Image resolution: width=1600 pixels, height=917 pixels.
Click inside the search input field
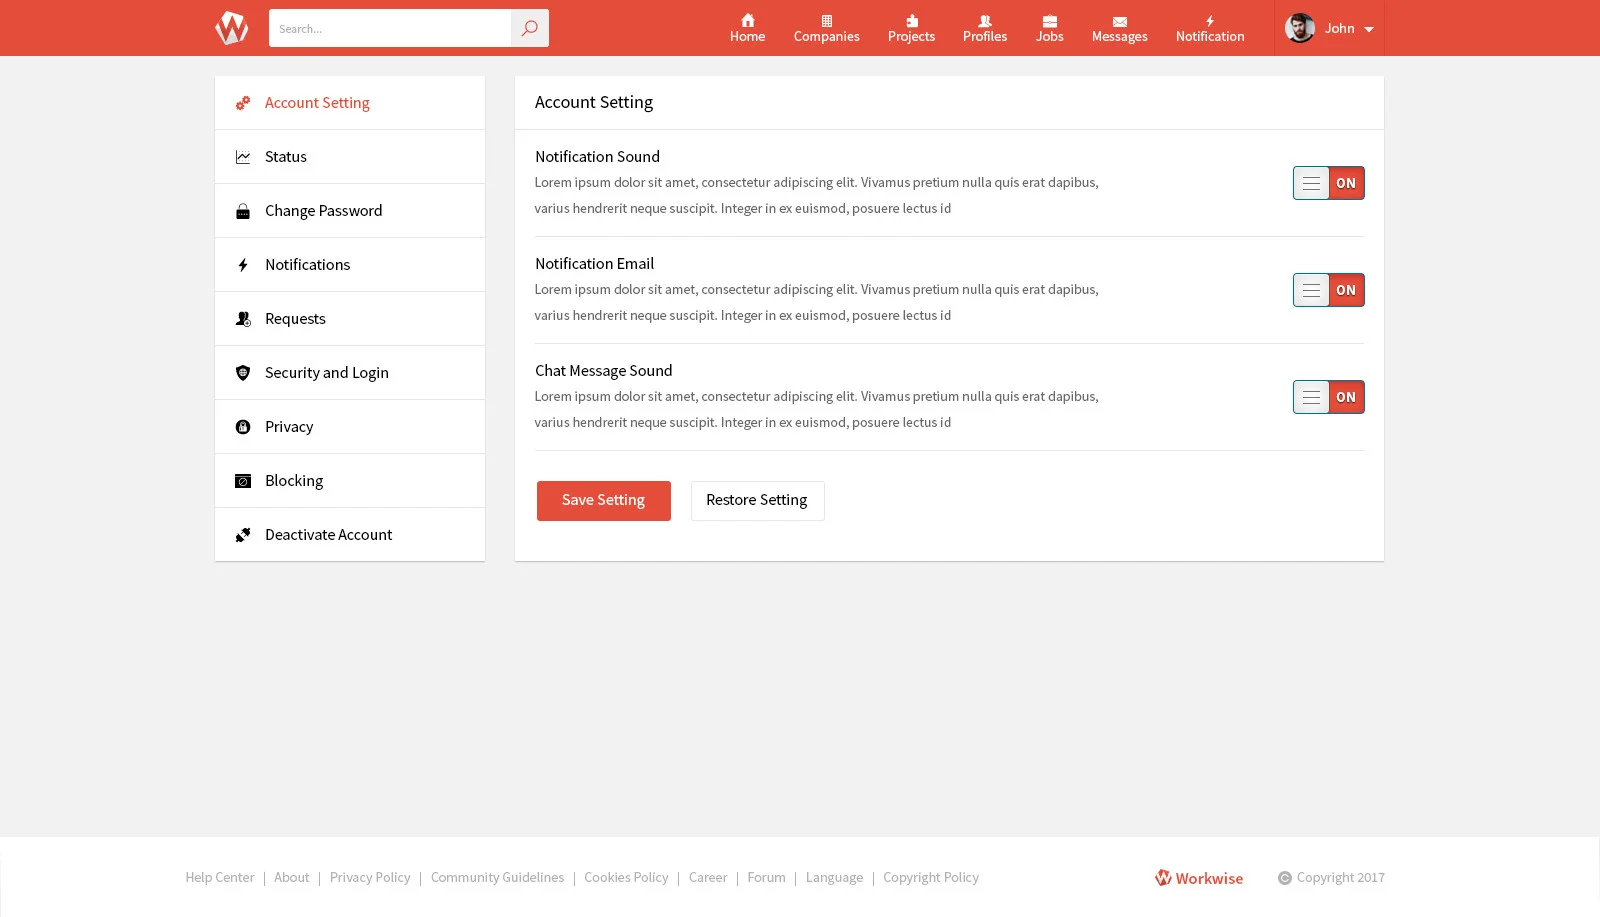(x=390, y=28)
